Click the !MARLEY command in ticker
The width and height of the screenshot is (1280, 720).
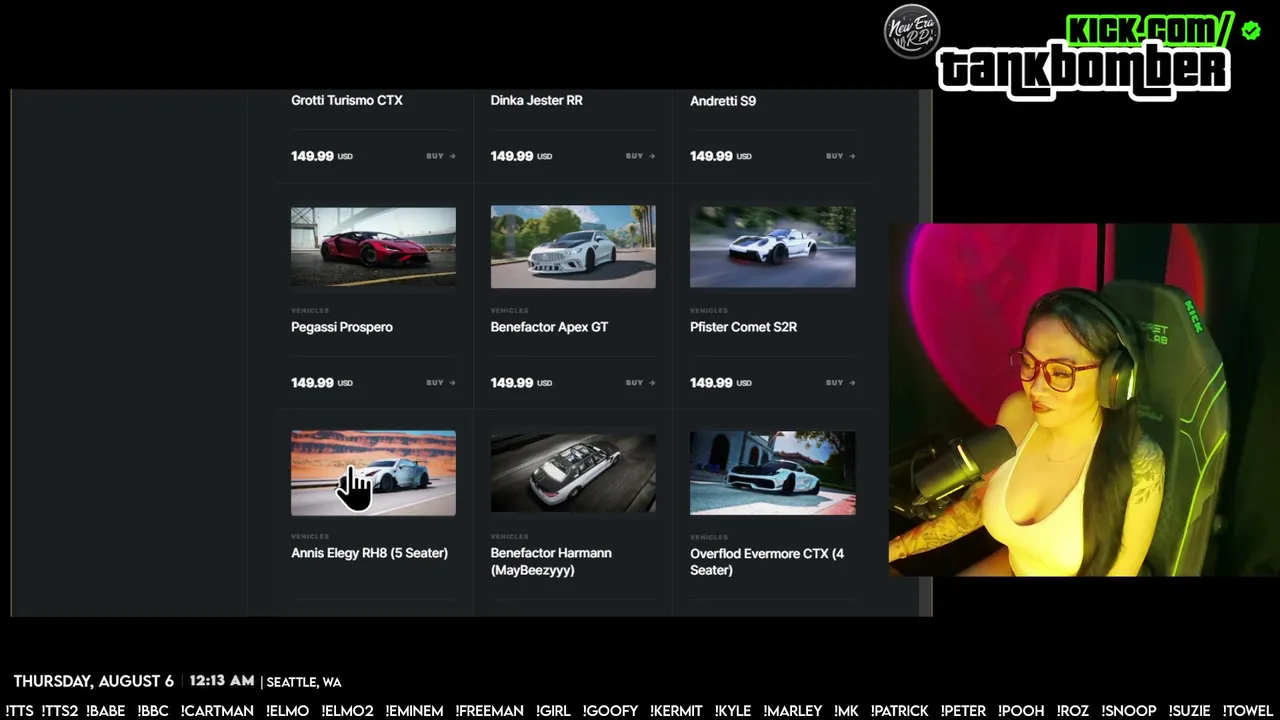(x=793, y=711)
